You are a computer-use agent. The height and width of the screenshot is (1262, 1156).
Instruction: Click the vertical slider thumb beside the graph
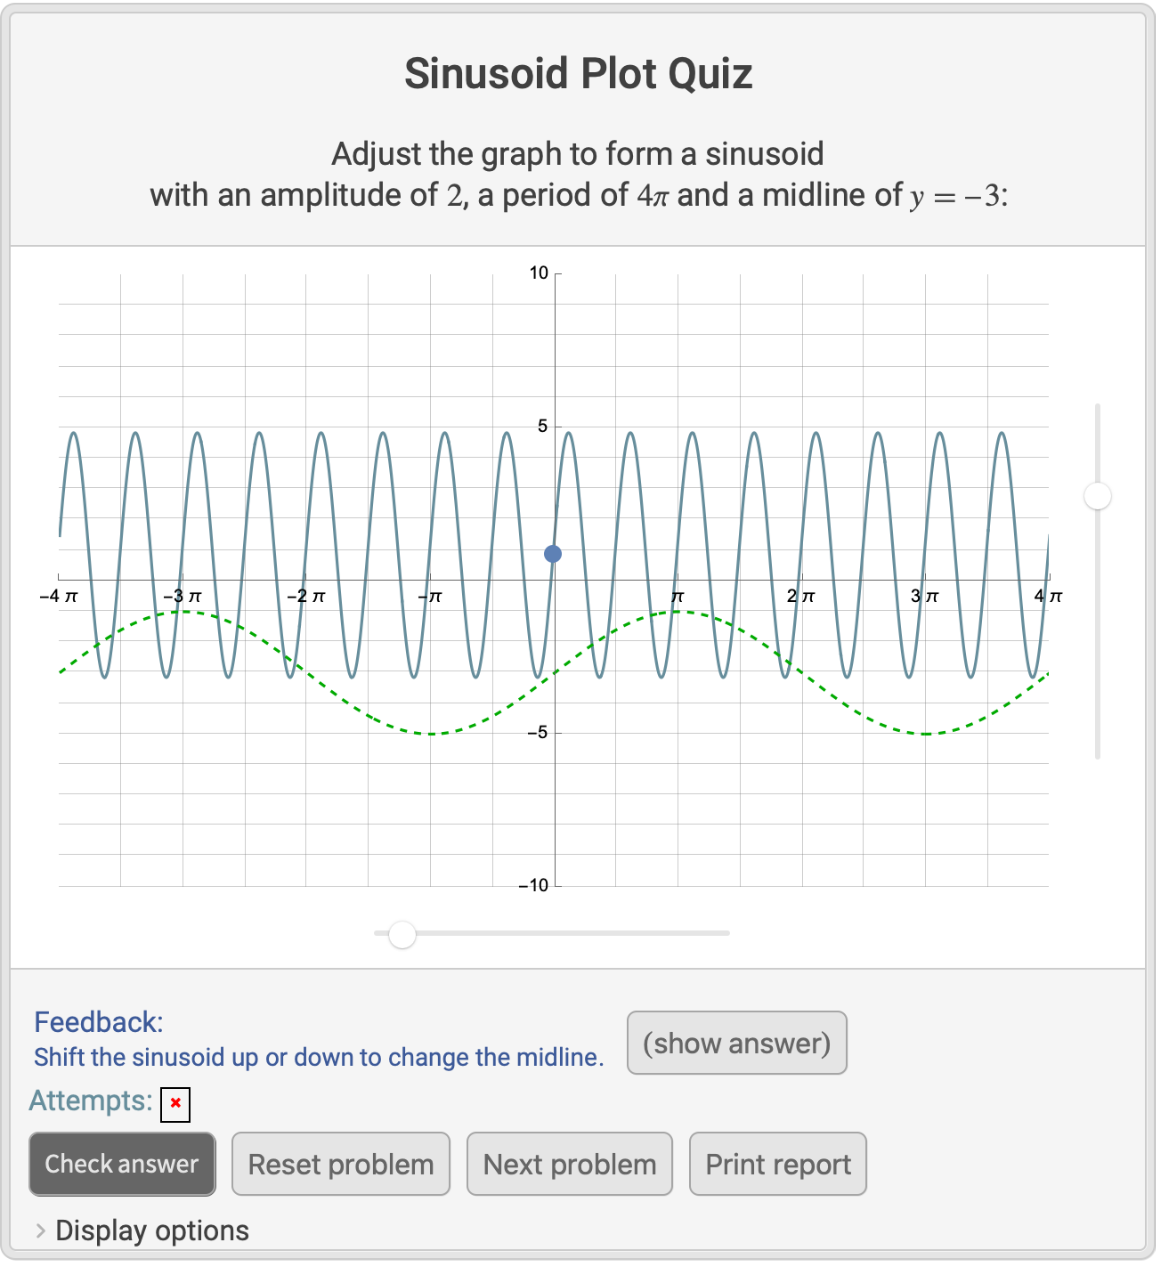pos(1098,495)
